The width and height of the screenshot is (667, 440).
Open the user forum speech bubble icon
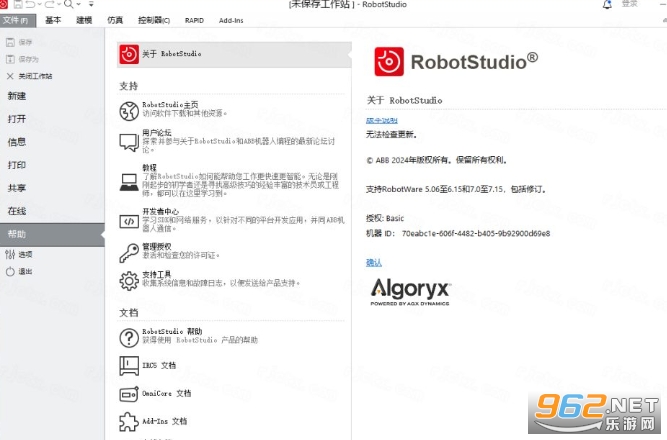[129, 142]
